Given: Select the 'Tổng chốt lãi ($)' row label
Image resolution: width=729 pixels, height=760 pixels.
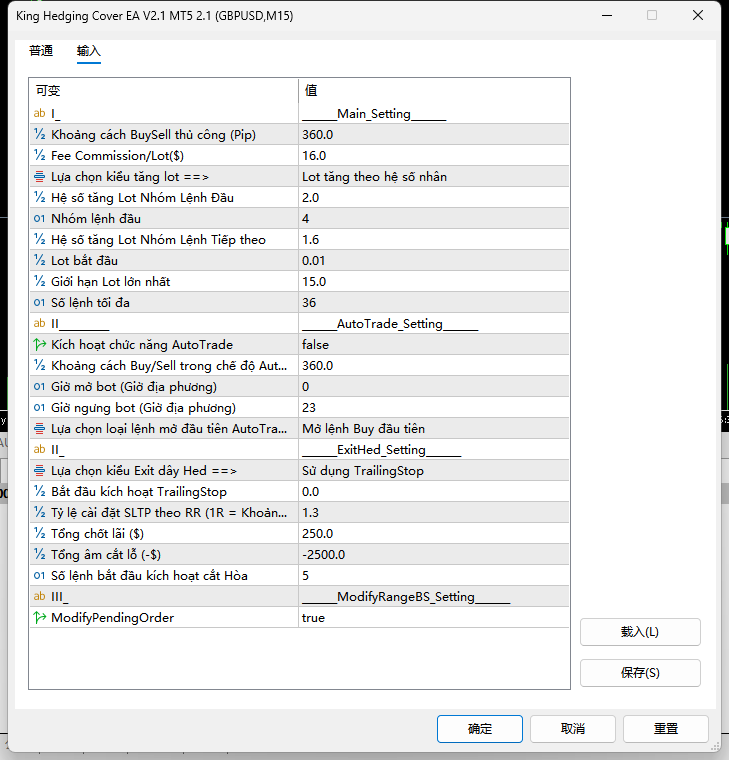Looking at the screenshot, I should click(97, 534).
